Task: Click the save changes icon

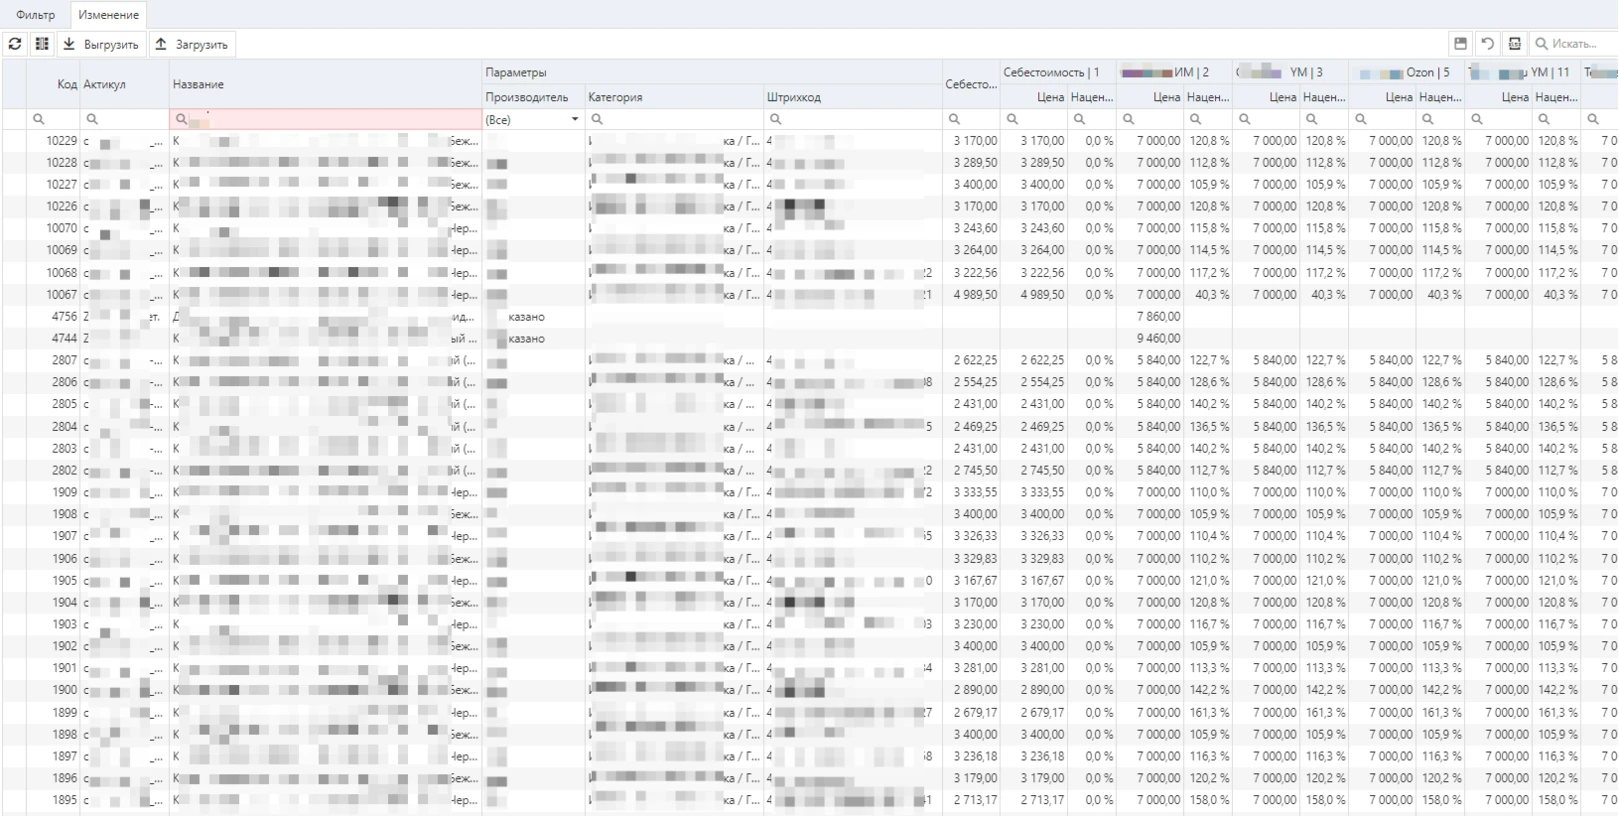Action: click(x=1460, y=44)
